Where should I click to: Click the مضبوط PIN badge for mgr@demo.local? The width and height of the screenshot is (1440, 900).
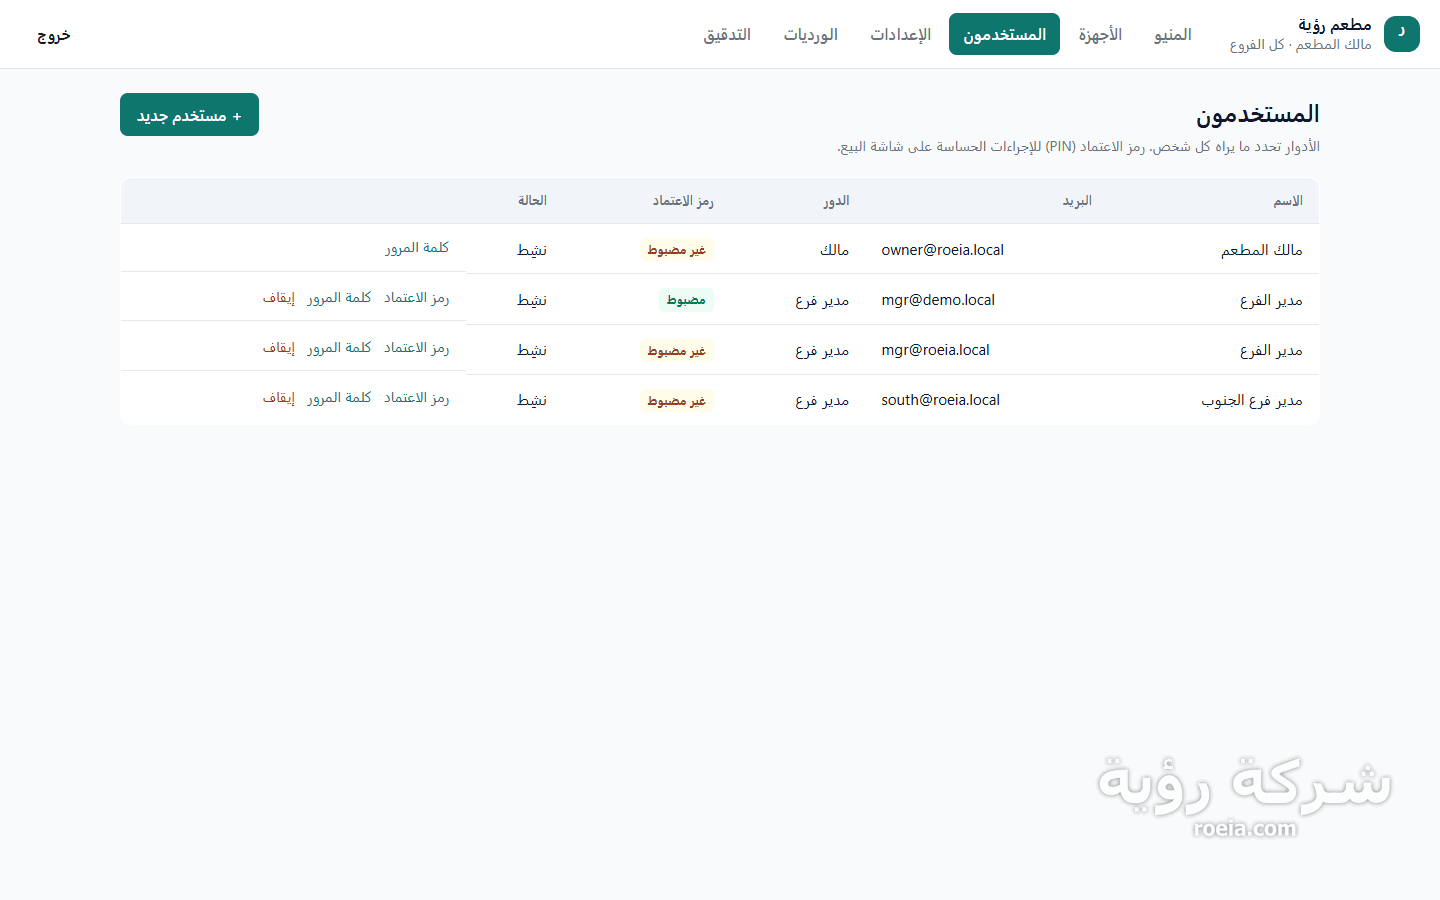[x=686, y=300]
